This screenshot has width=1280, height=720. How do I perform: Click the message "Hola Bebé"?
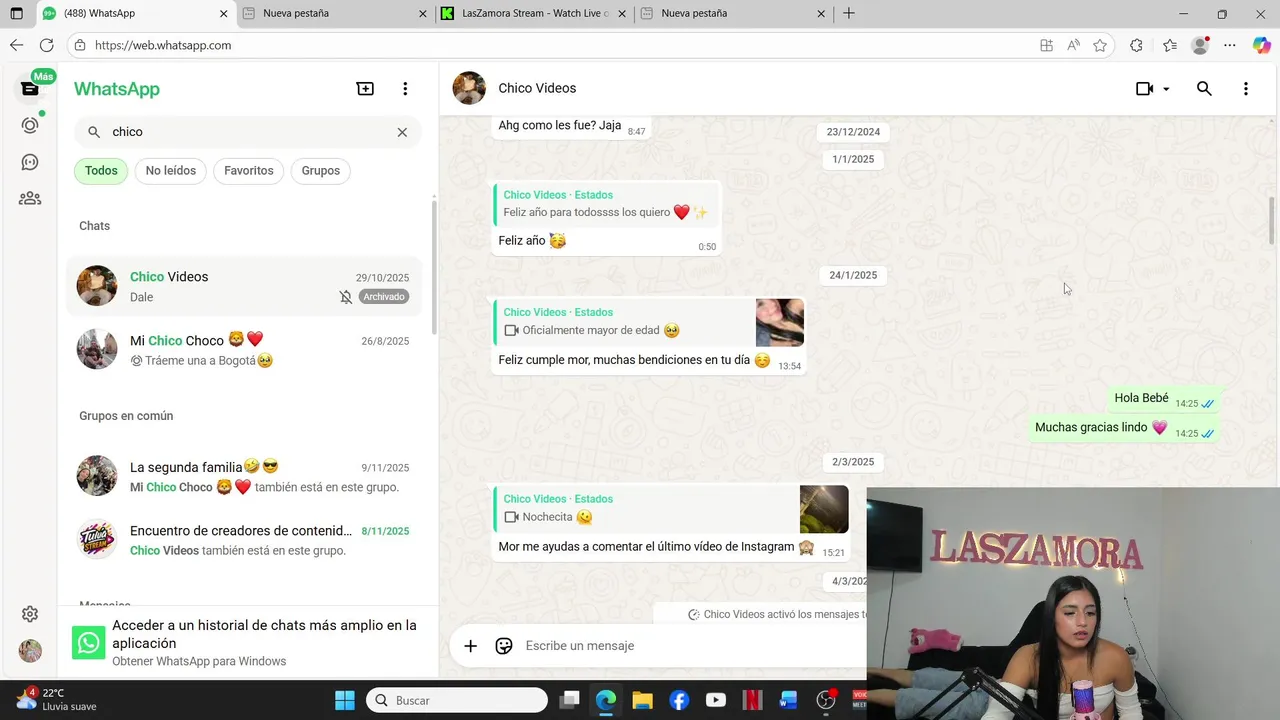(x=1164, y=398)
